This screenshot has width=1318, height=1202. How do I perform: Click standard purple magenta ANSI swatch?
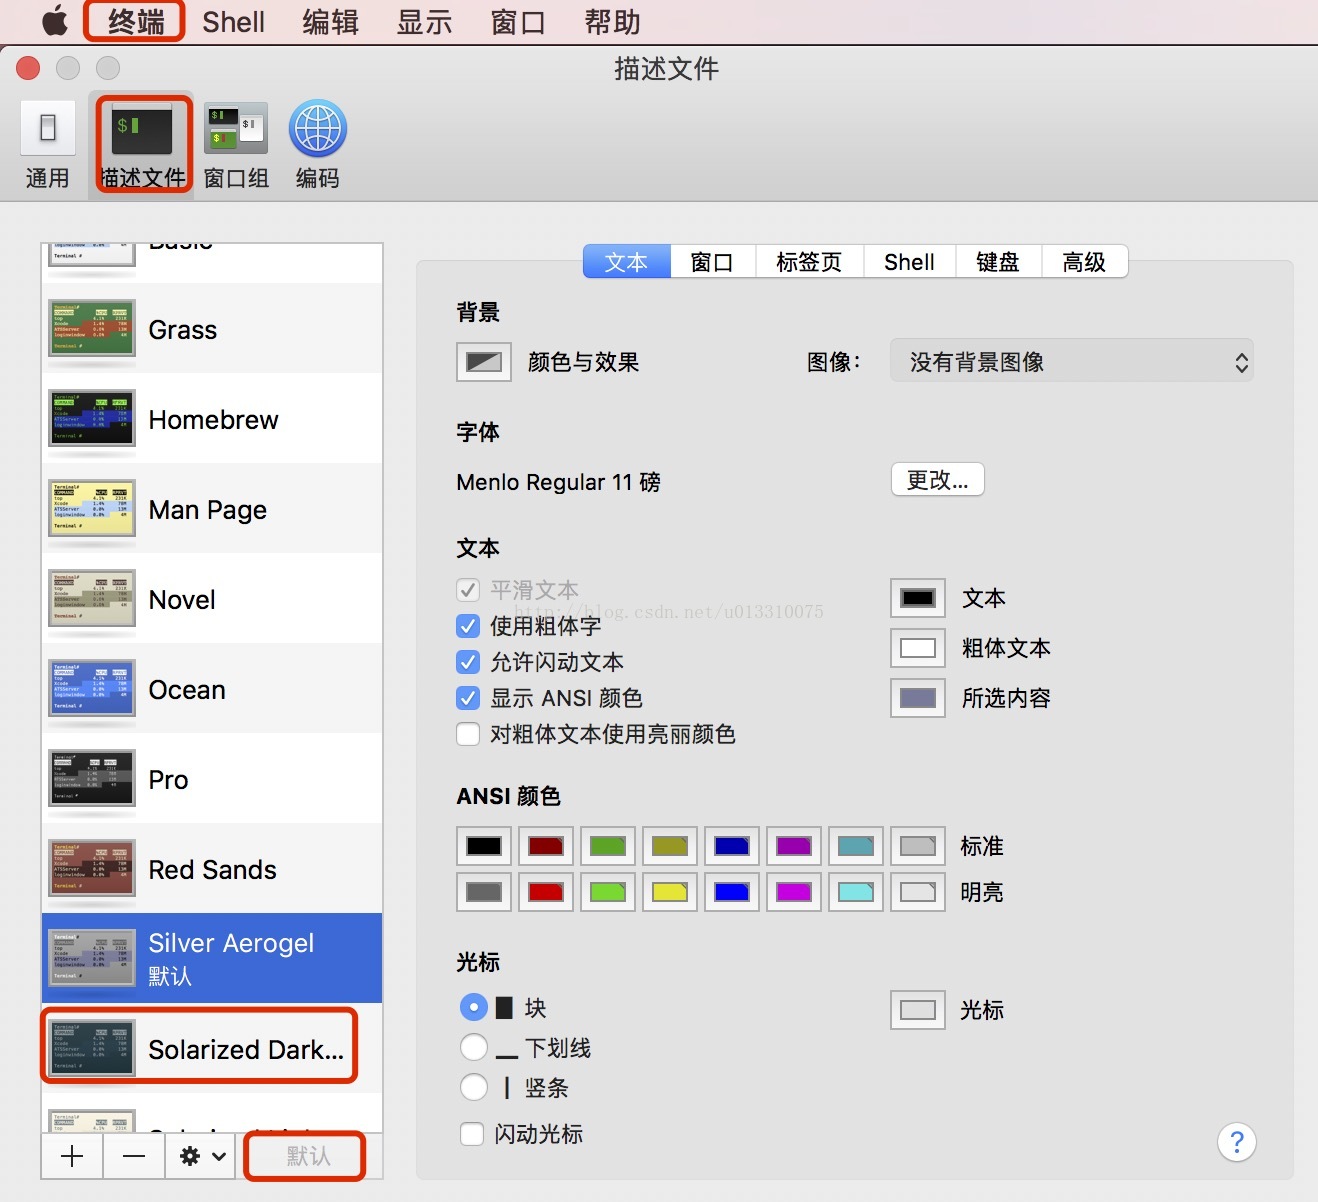pyautogui.click(x=794, y=846)
